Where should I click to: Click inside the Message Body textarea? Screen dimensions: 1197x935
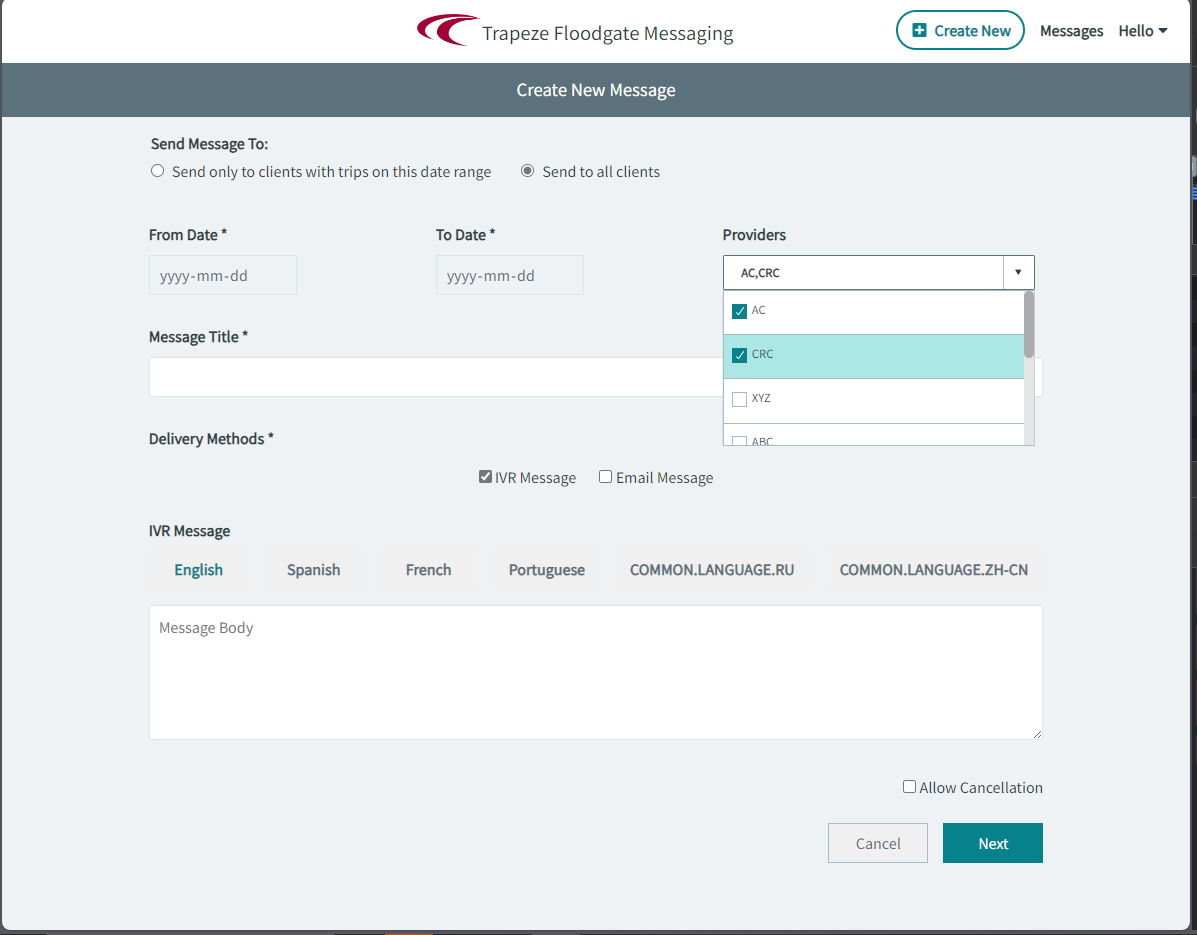(595, 670)
